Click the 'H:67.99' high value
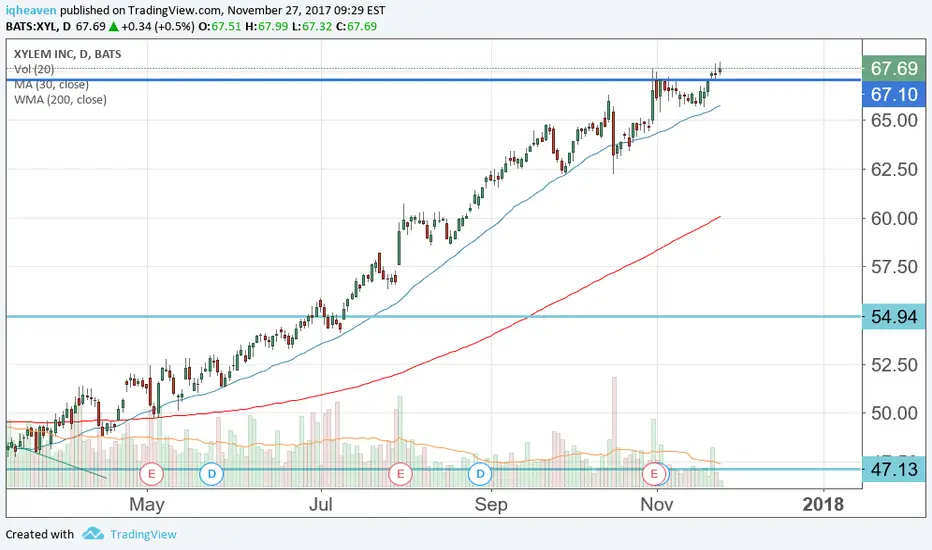 [266, 26]
